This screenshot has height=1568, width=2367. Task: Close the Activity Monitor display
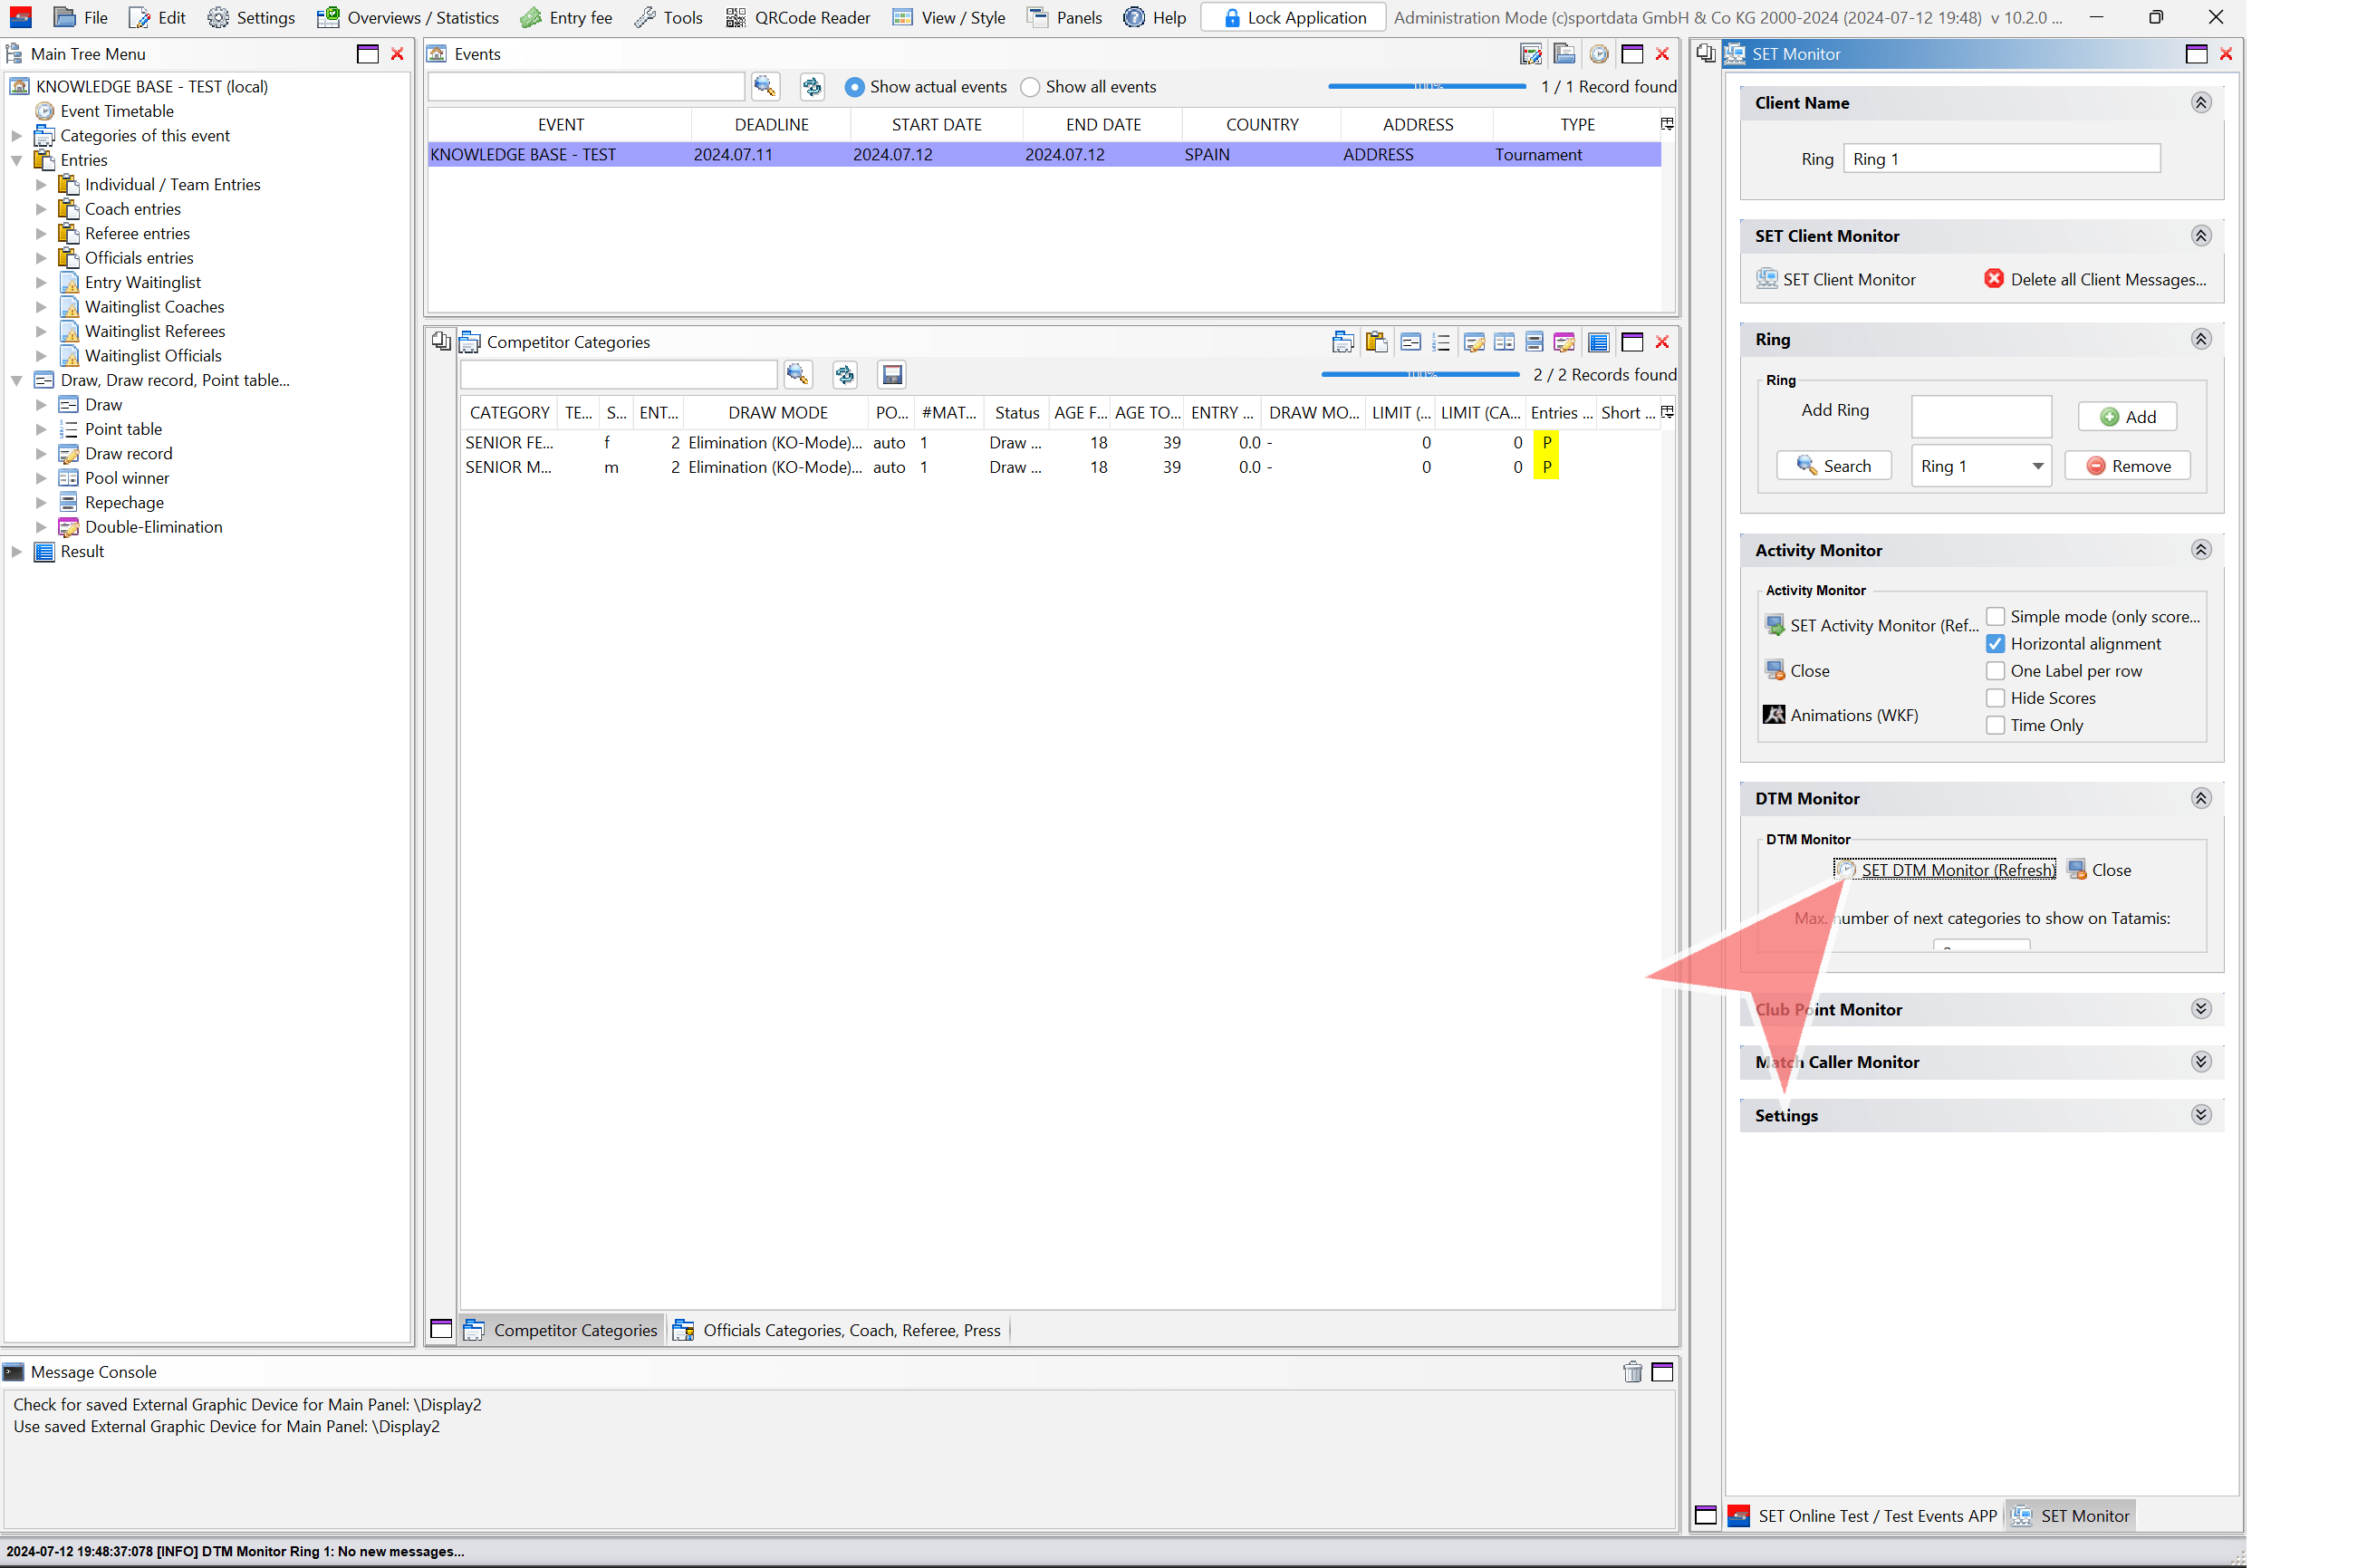(x=1796, y=670)
